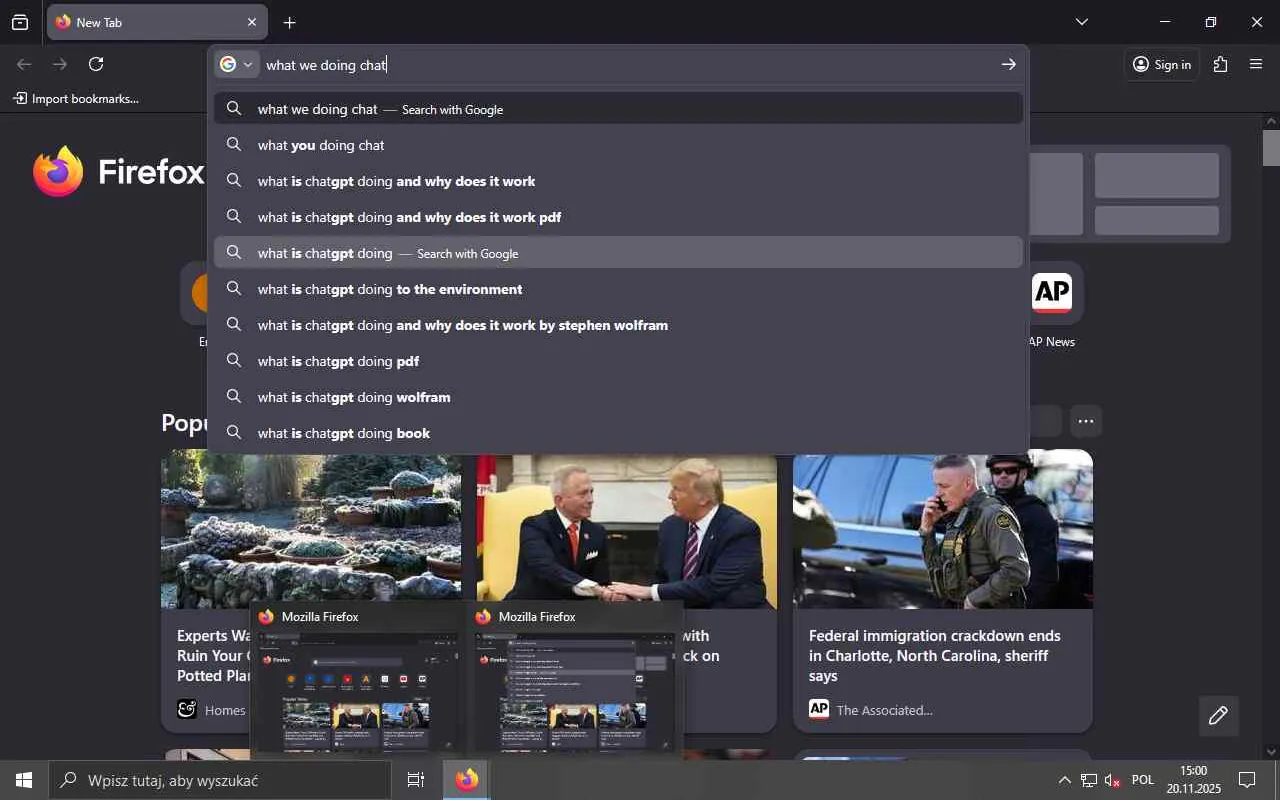Open the taskbar clock and date

(x=1193, y=780)
